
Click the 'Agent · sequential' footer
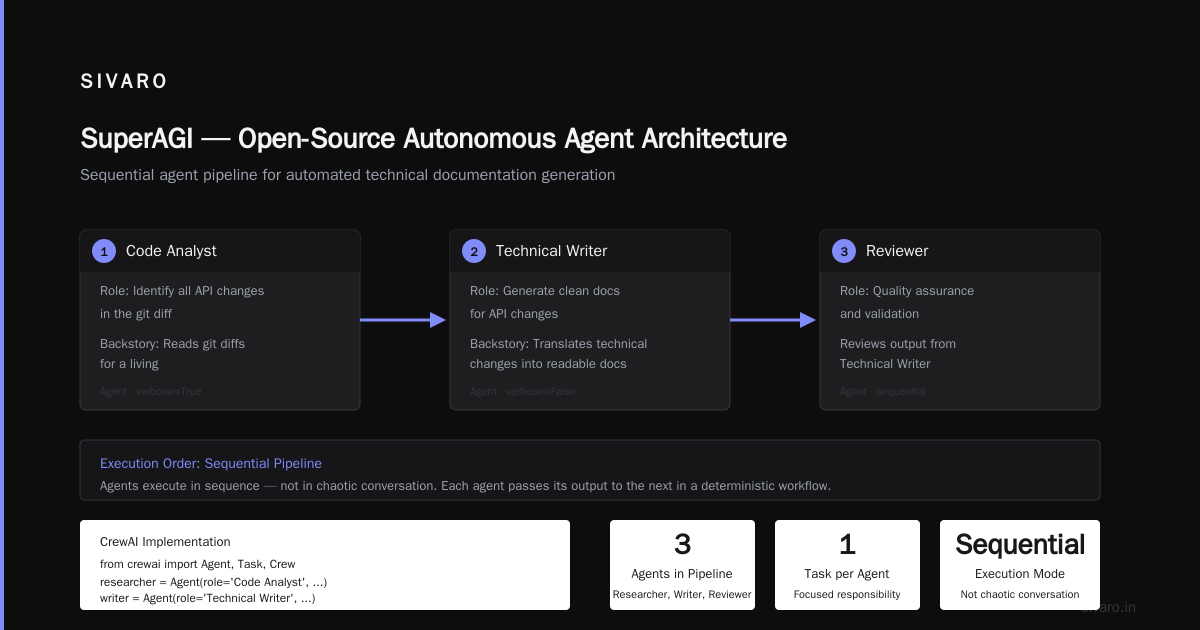(883, 392)
